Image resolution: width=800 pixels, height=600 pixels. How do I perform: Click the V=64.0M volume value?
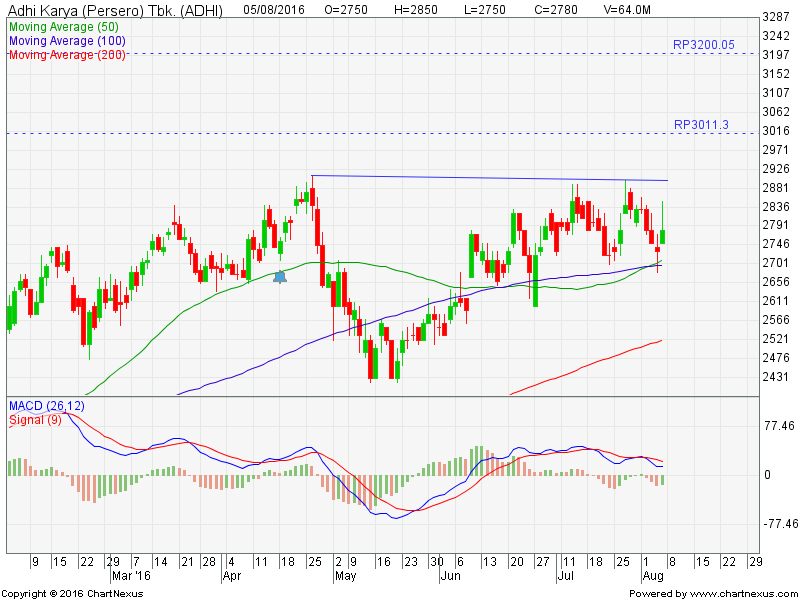[x=627, y=10]
